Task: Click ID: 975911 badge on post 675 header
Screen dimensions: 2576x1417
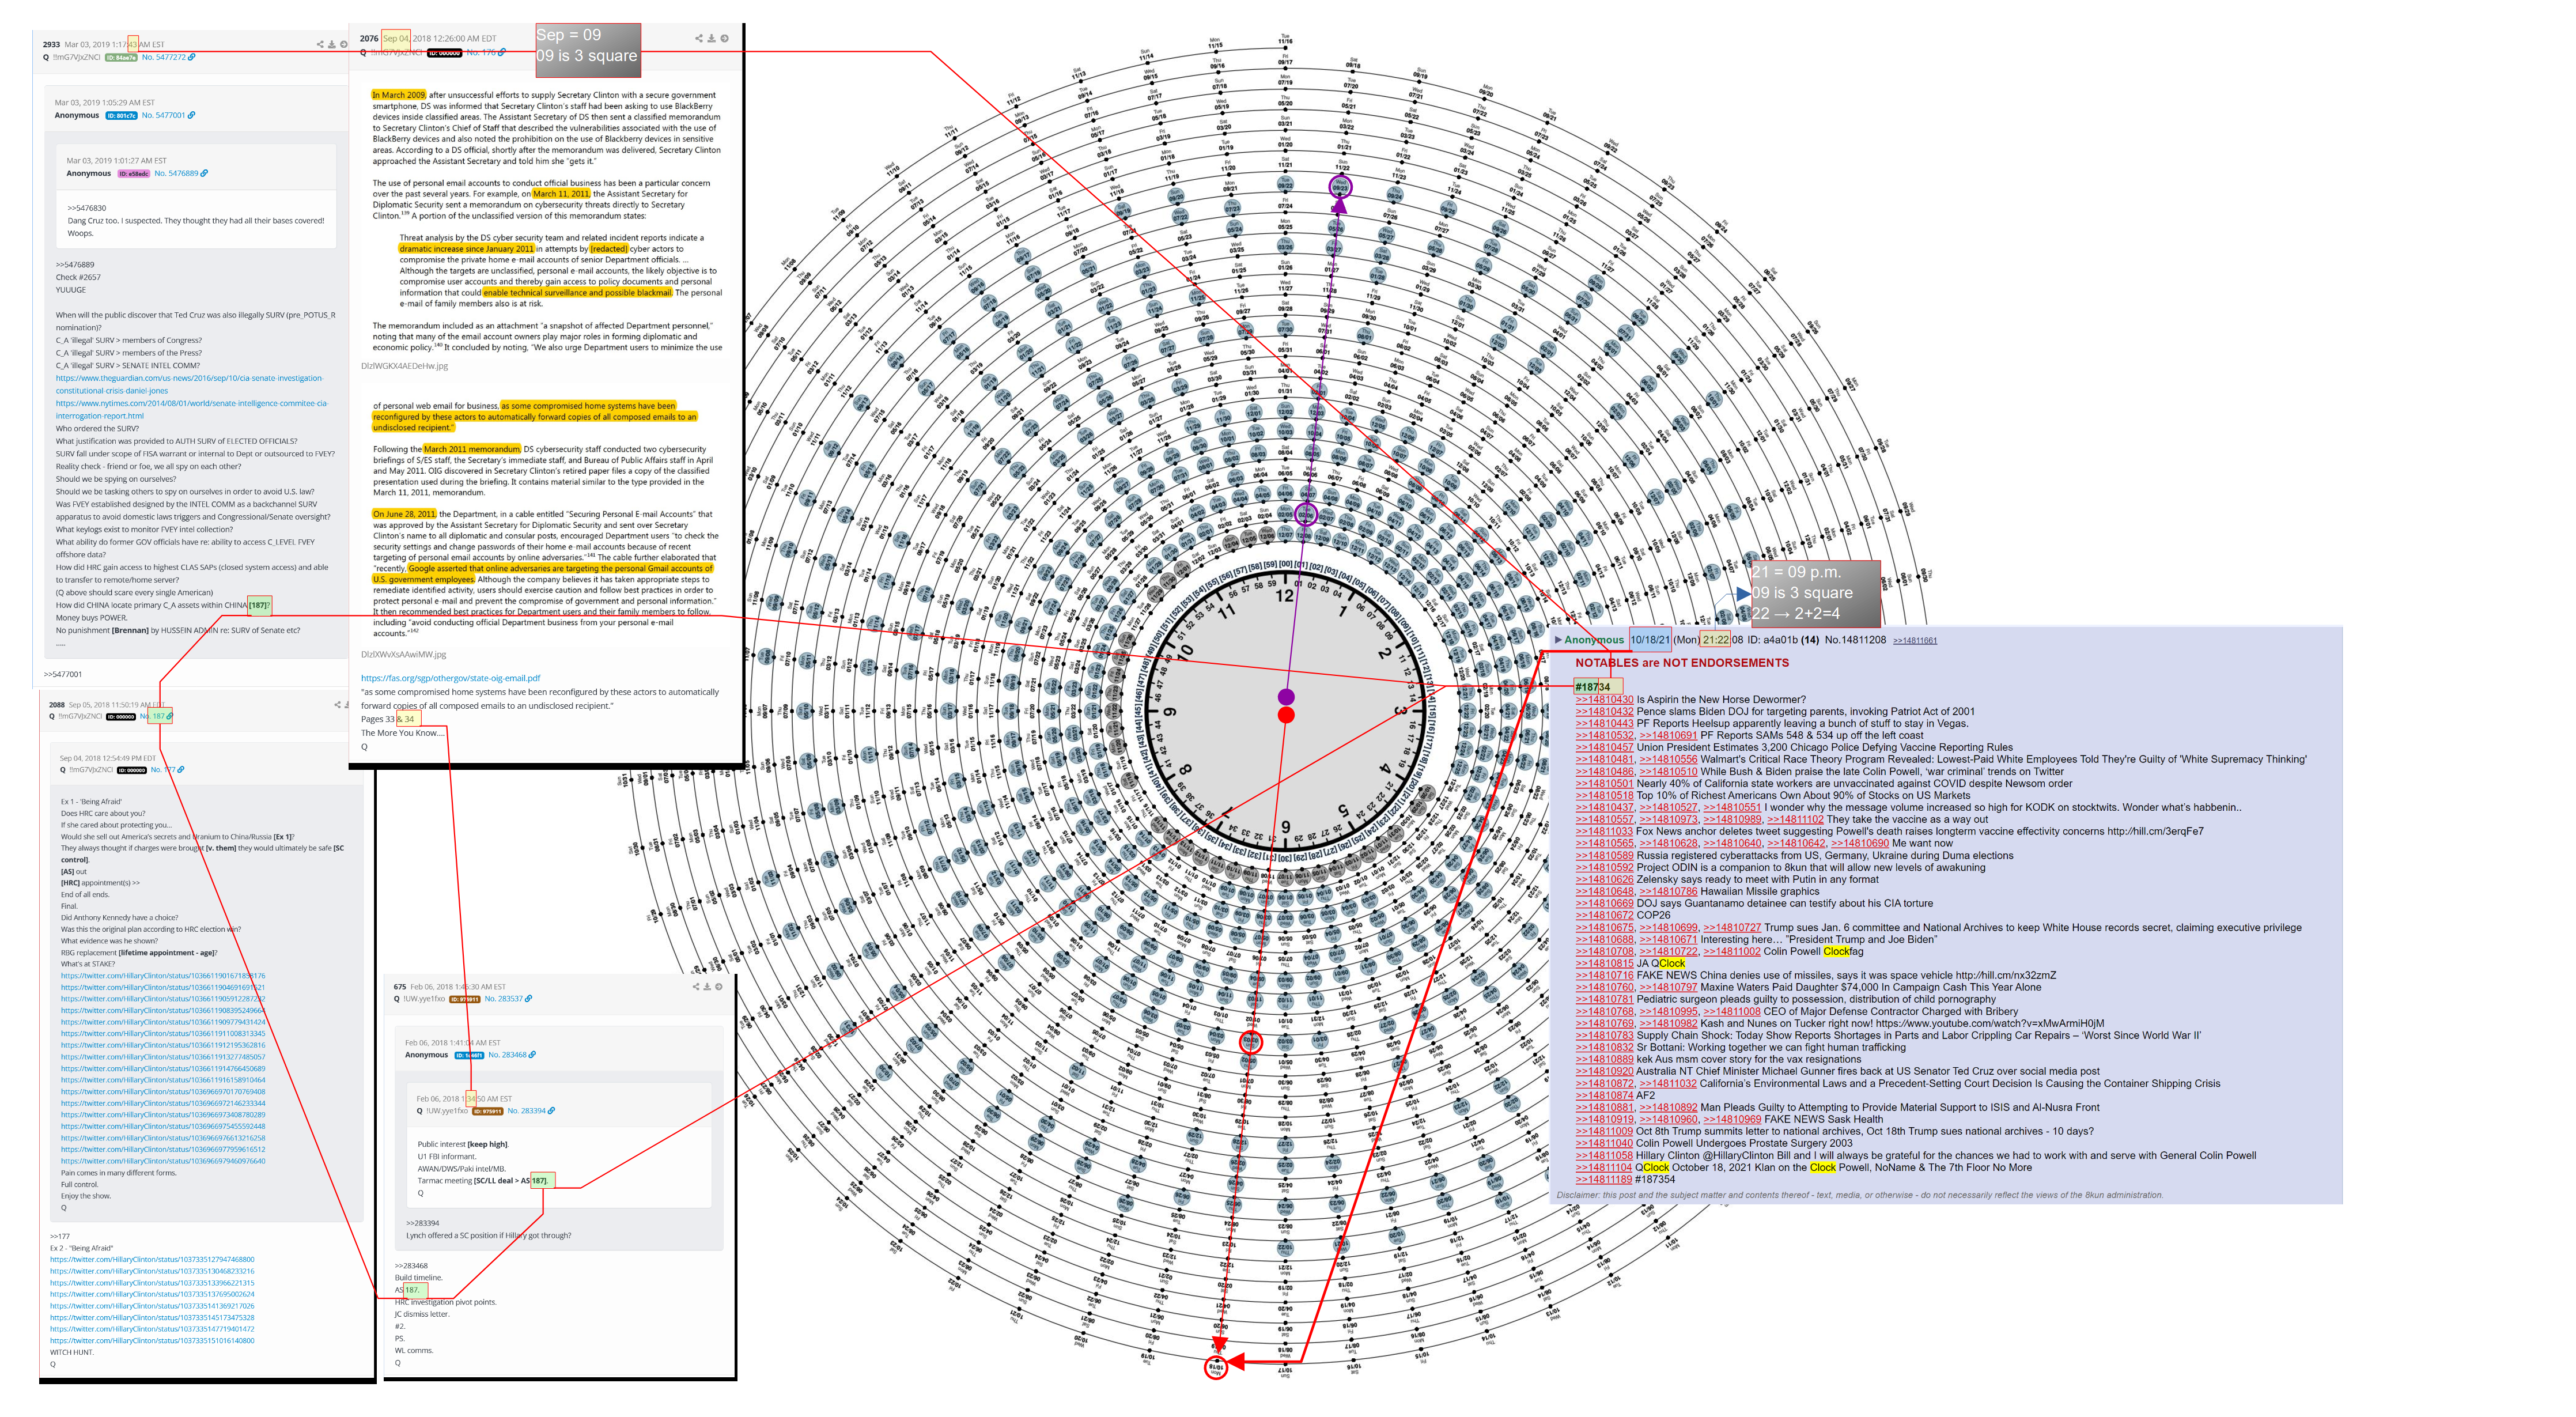Action: pyautogui.click(x=465, y=998)
